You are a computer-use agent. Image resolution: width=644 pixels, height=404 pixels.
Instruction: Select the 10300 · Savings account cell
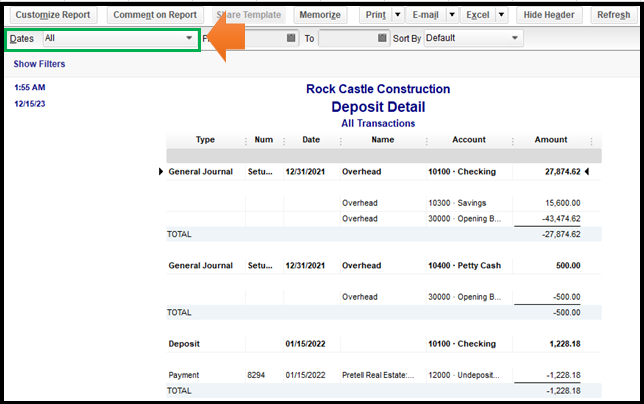pyautogui.click(x=457, y=203)
